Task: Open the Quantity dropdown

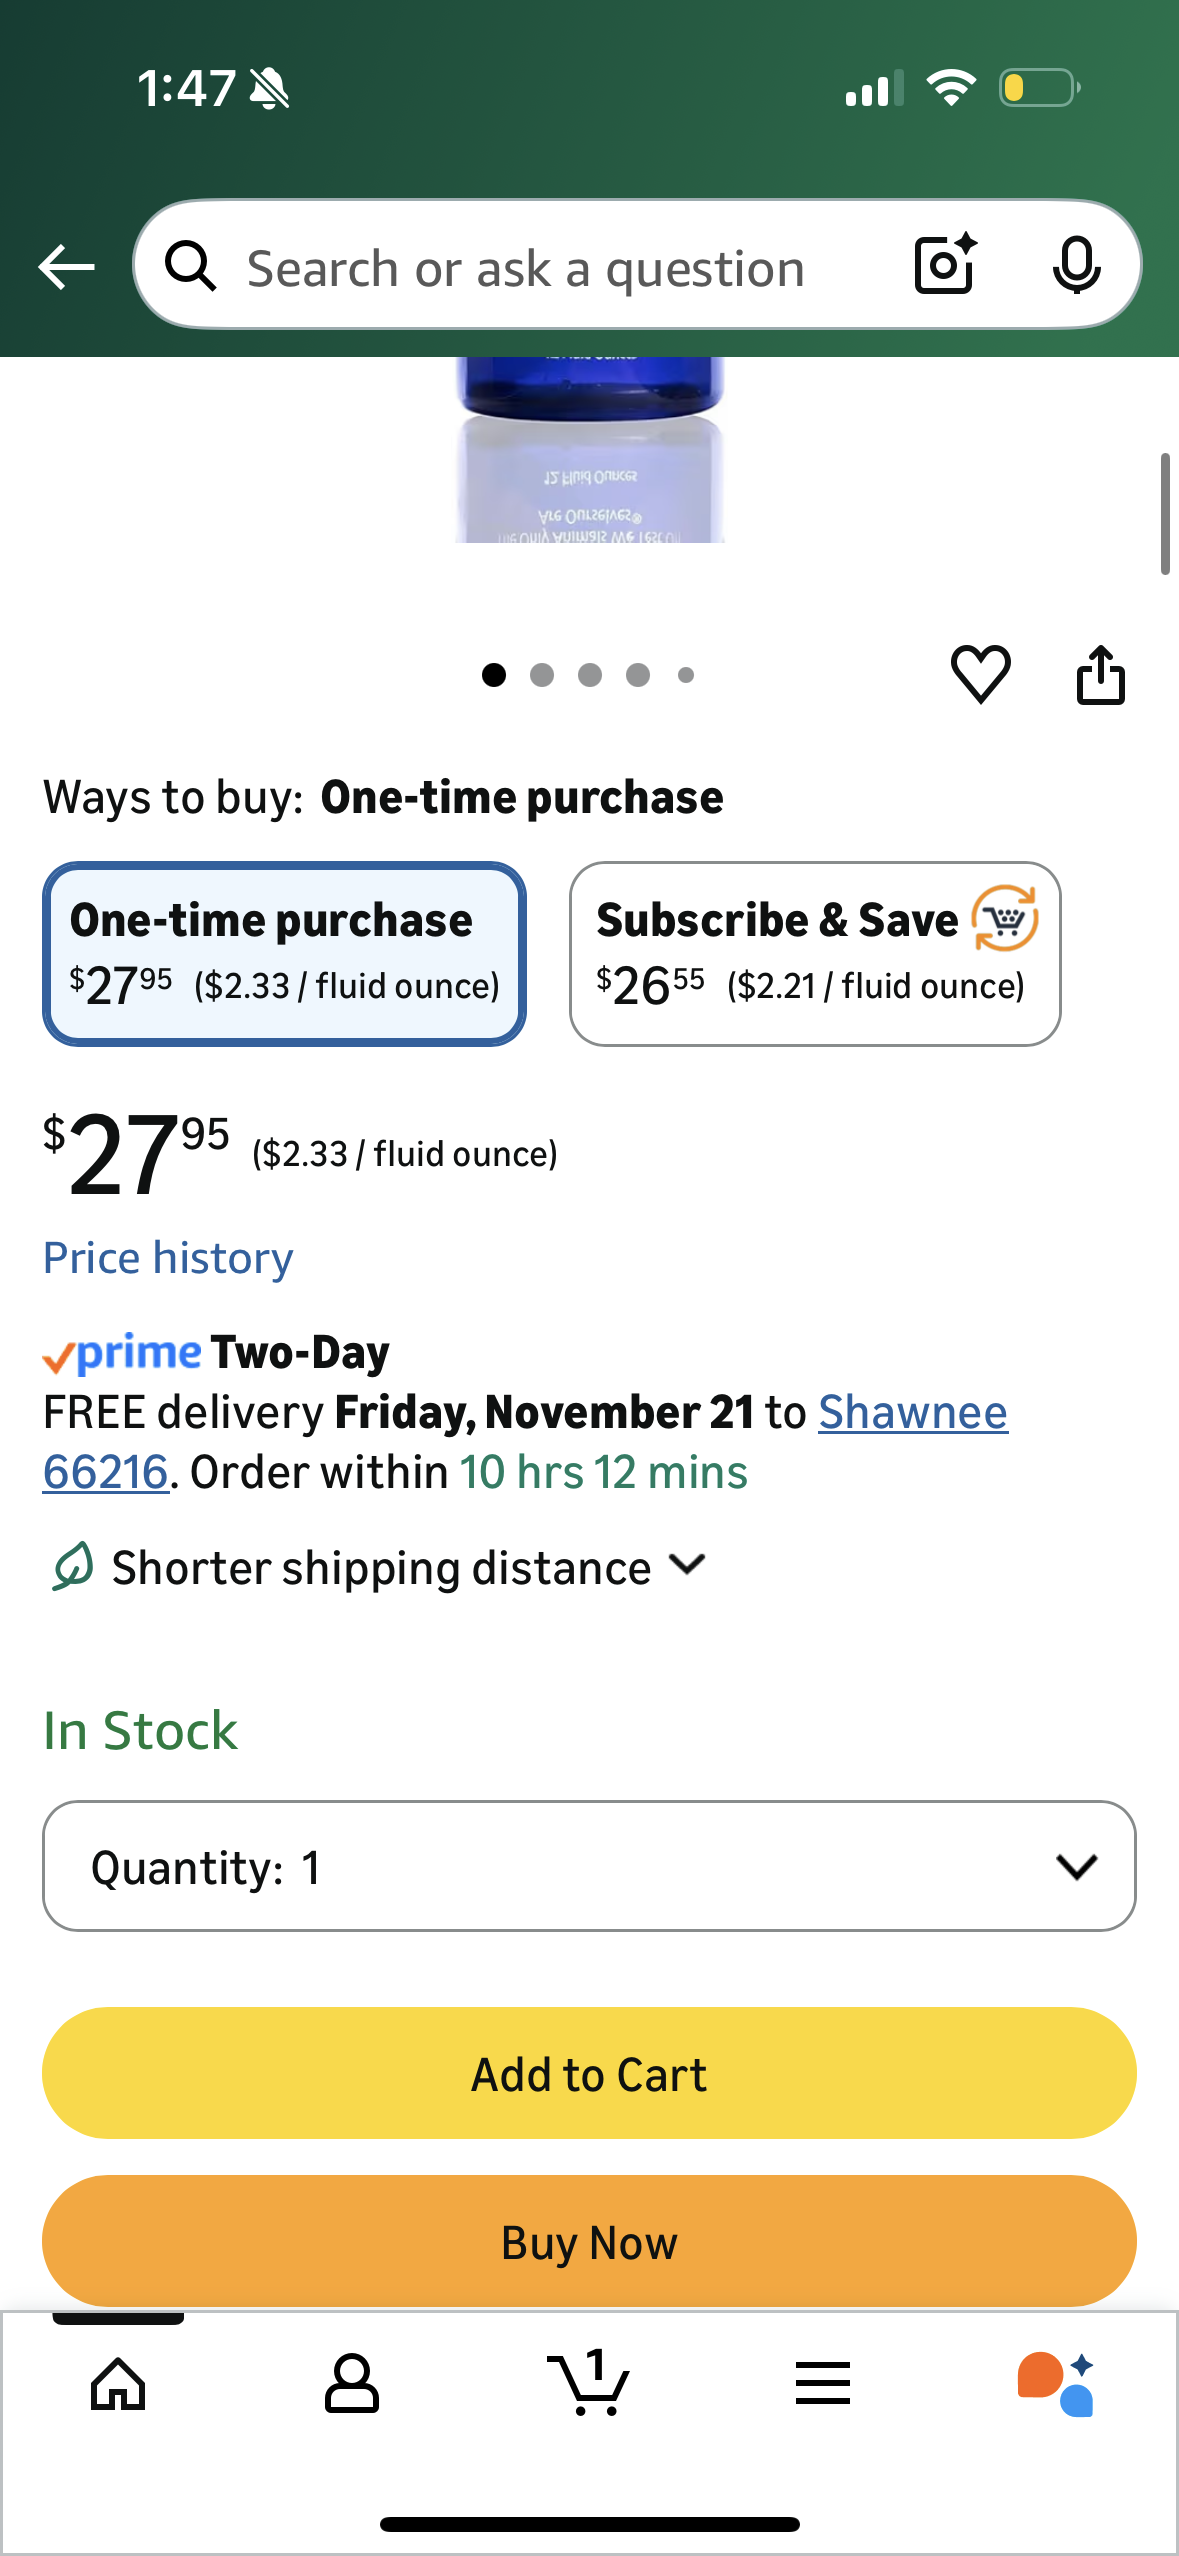Action: coord(588,1866)
